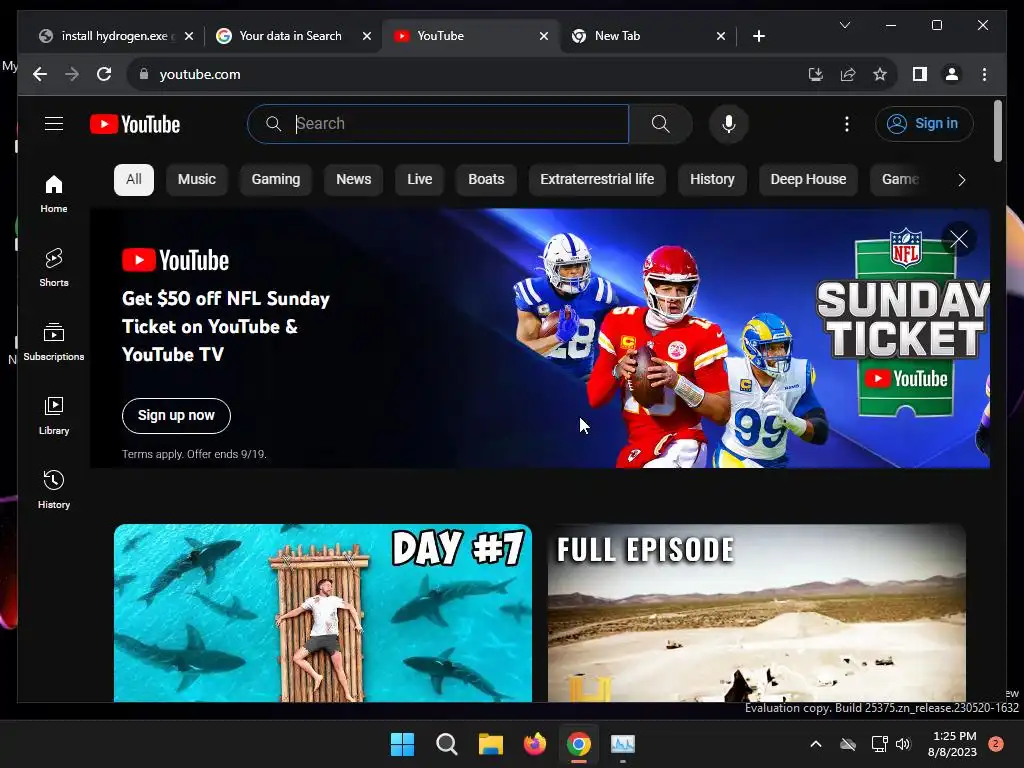Start voice search with the microphone icon
This screenshot has width=1024, height=768.
pos(729,123)
